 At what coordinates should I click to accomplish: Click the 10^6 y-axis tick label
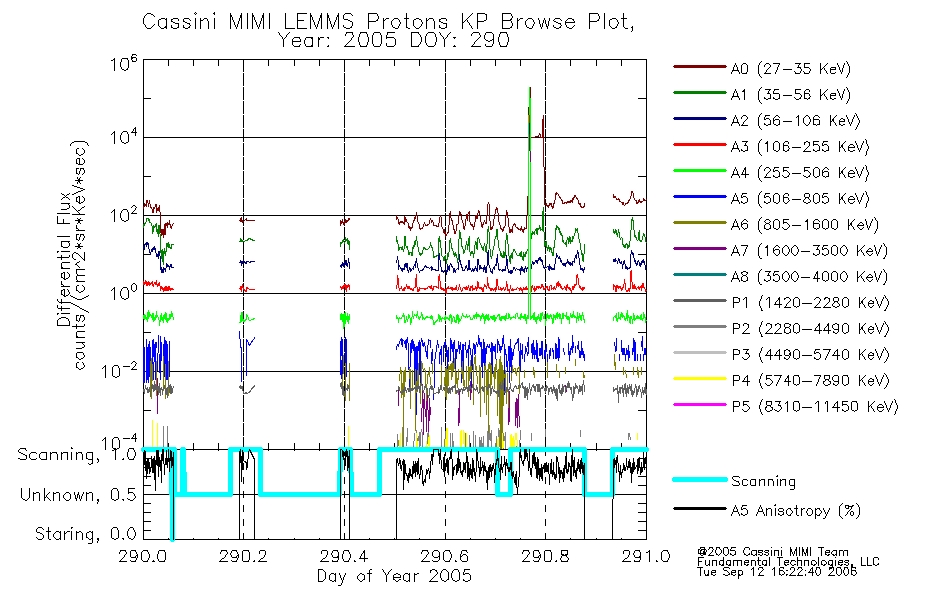(x=124, y=63)
